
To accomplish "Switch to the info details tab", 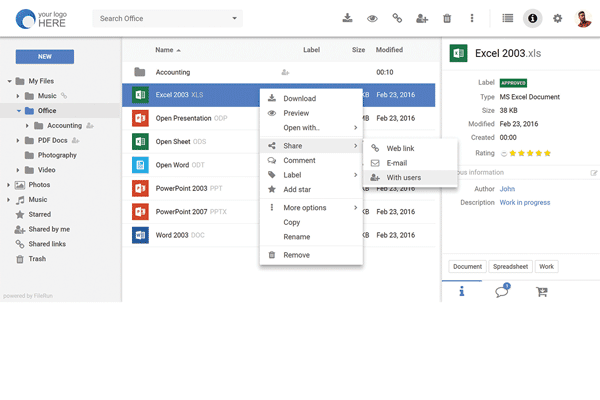I will coord(462,292).
